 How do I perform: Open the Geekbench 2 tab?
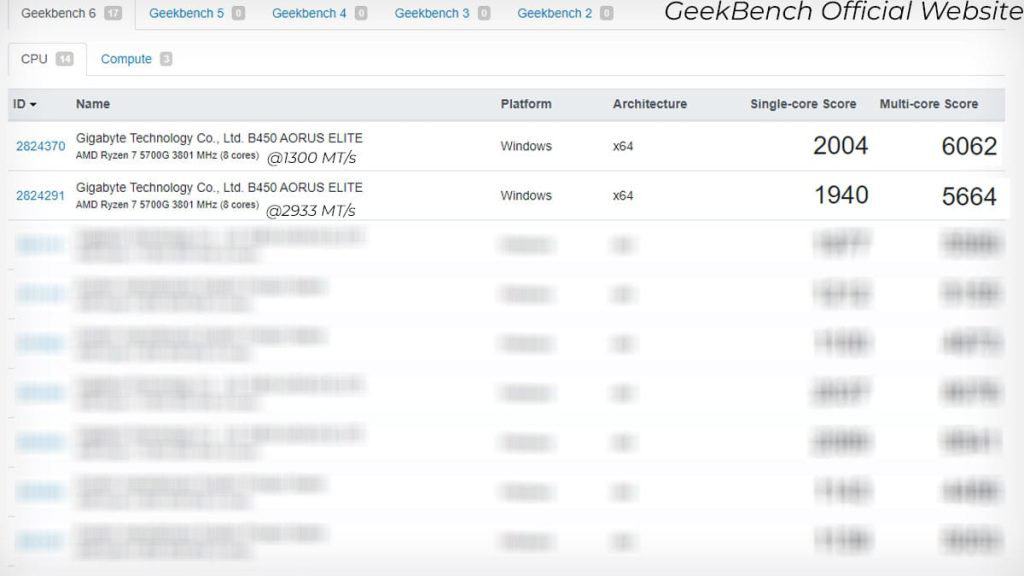coord(565,13)
